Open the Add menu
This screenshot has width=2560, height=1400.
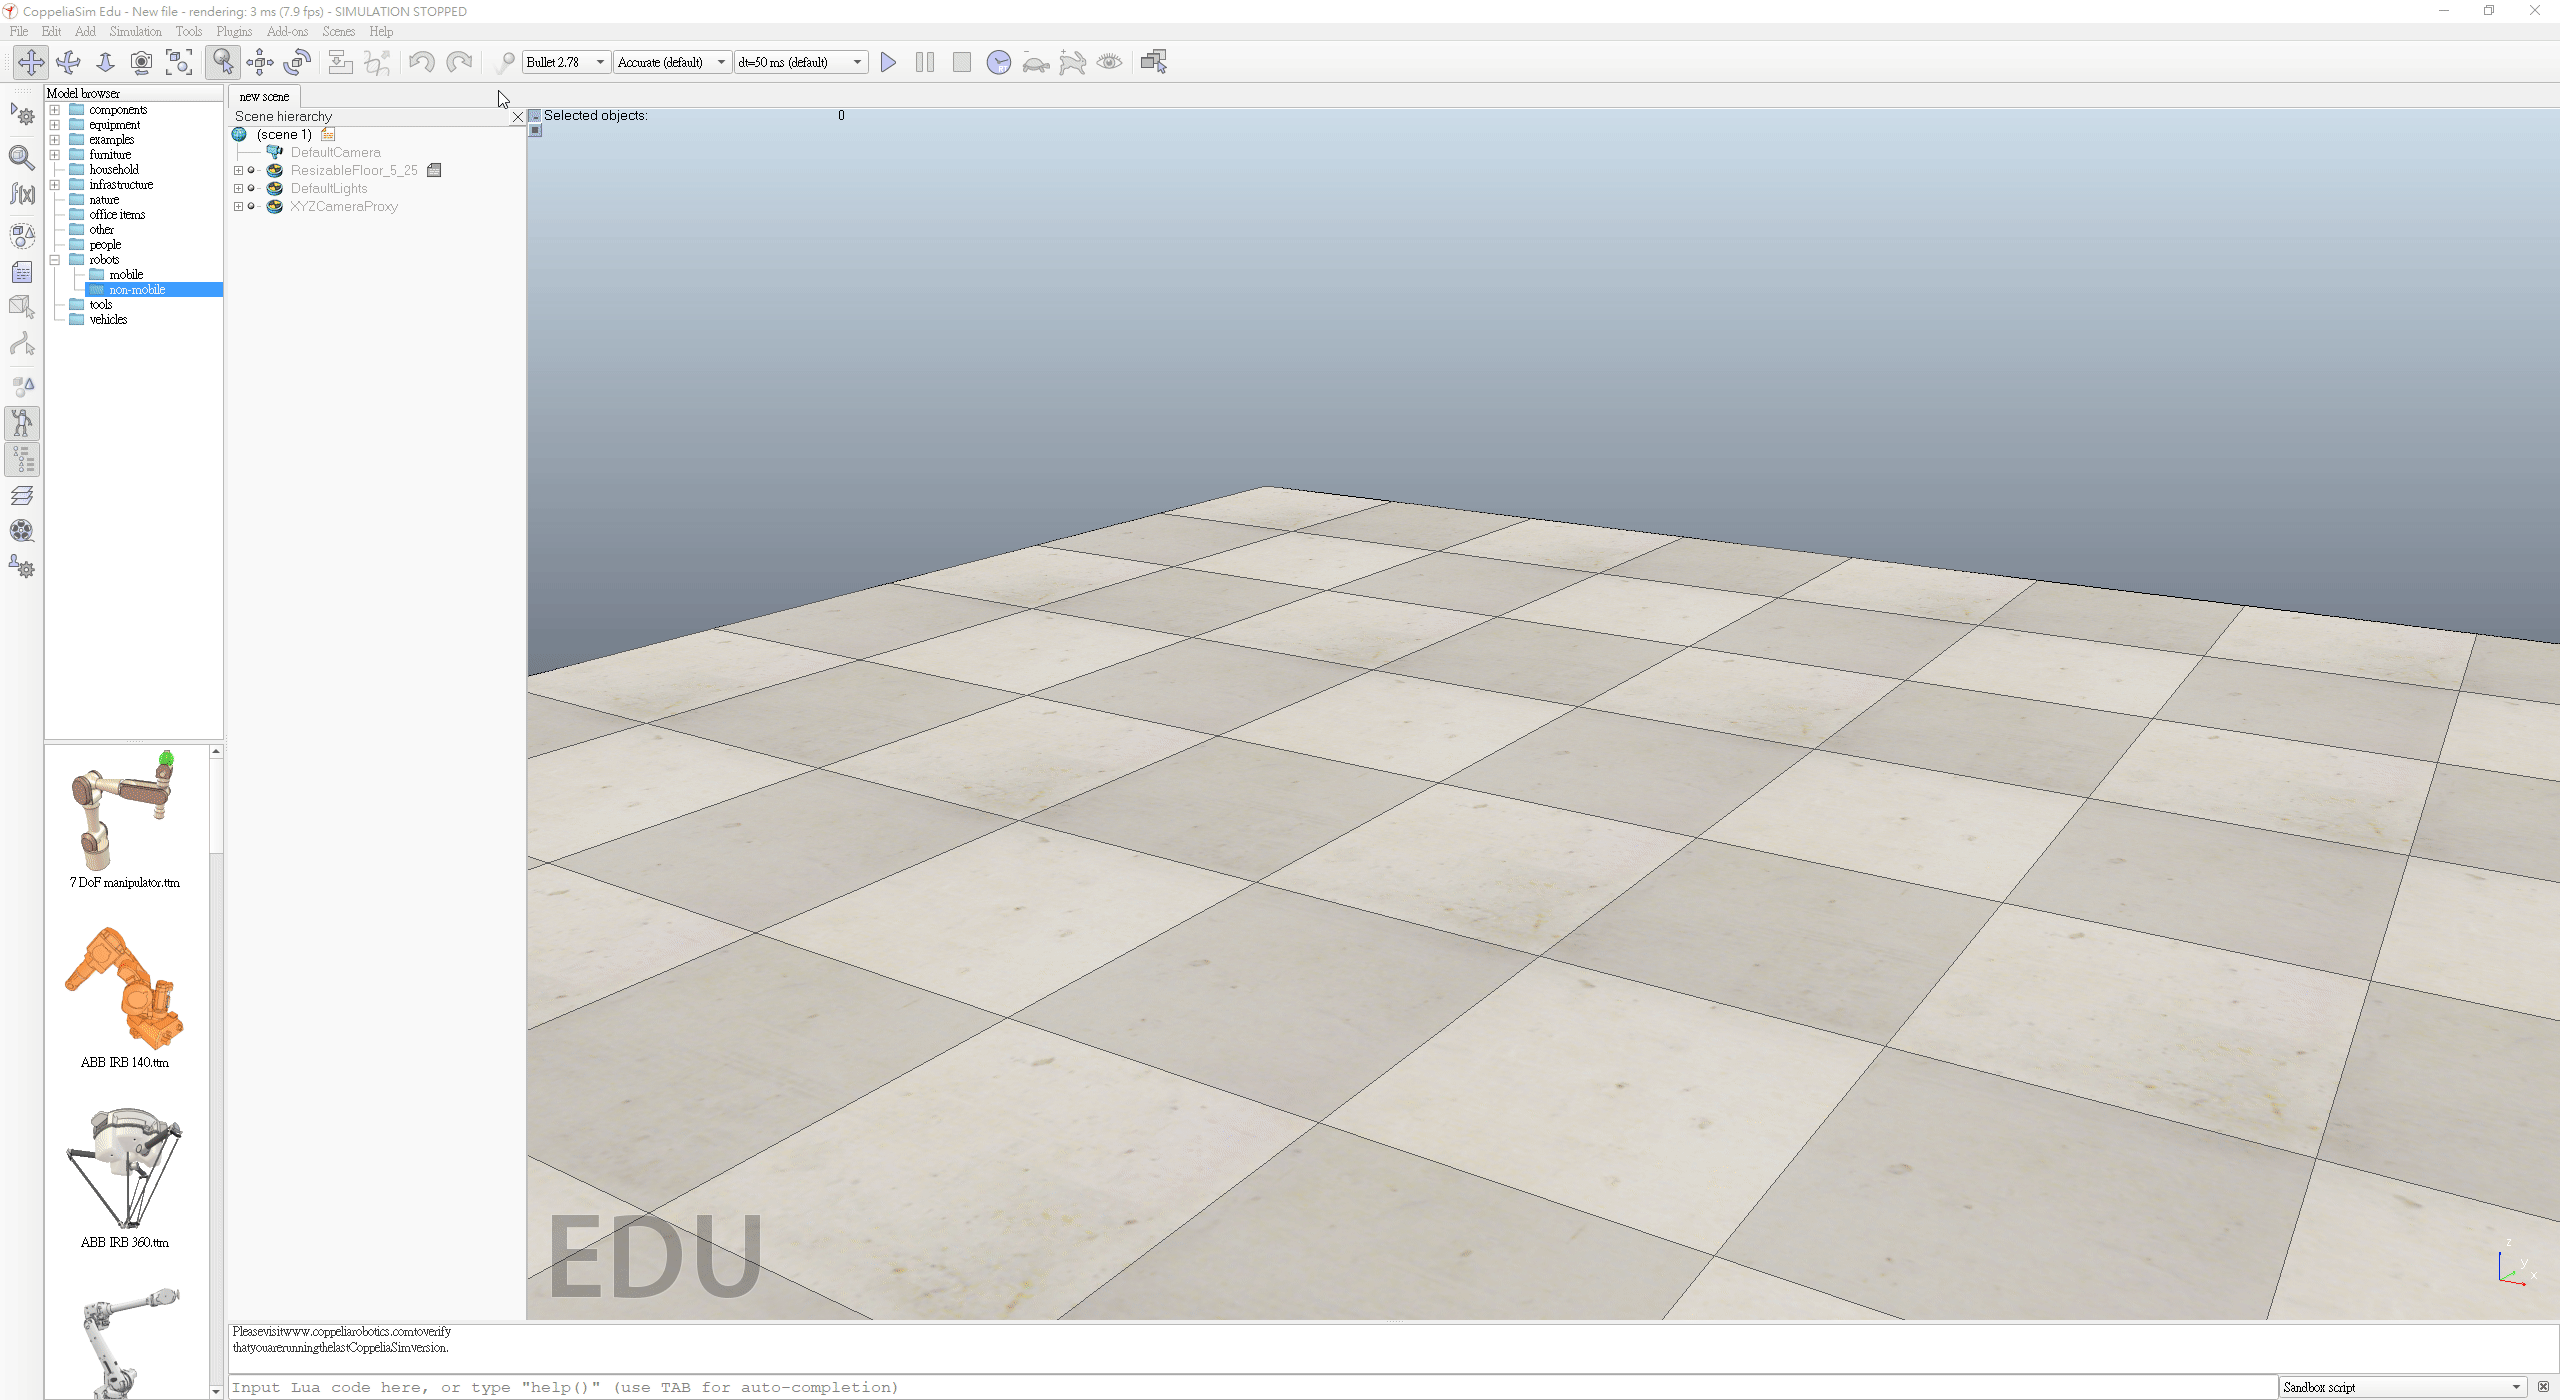click(86, 31)
